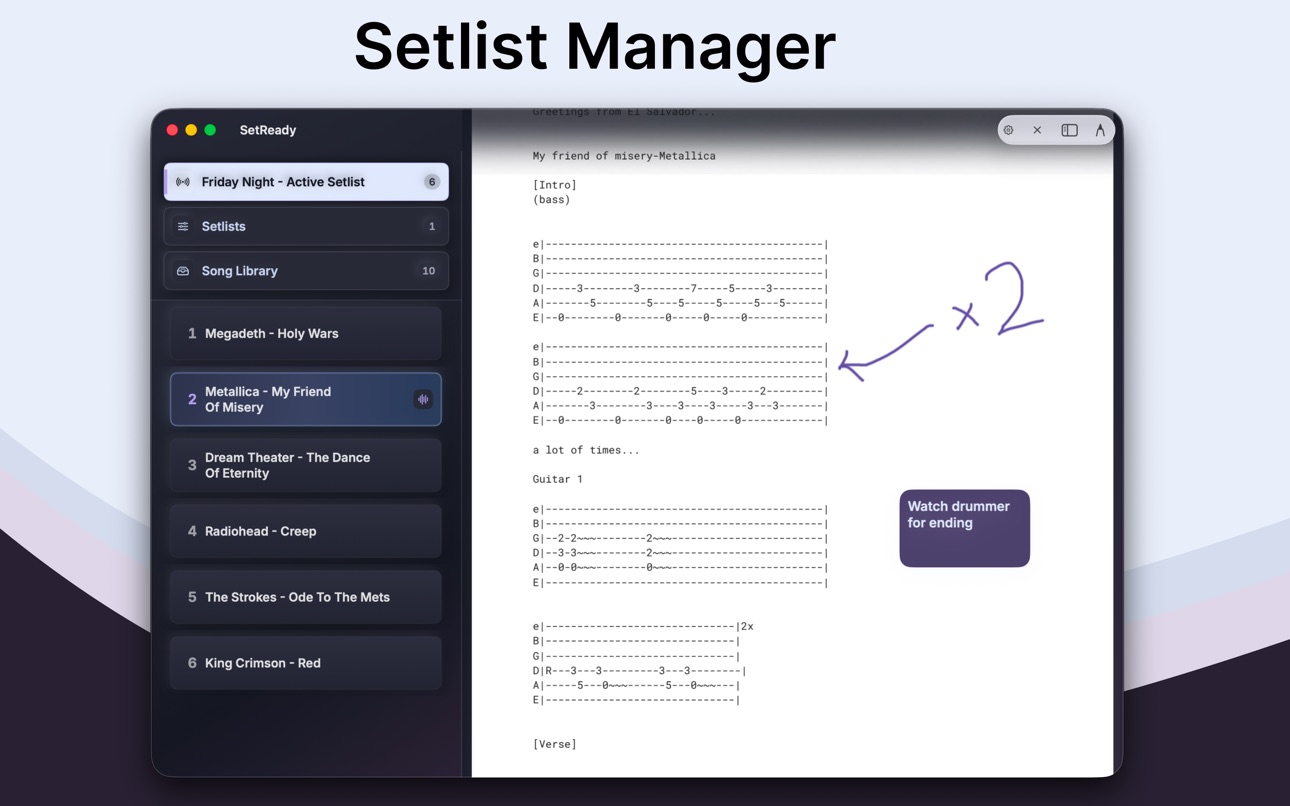Click the X icon in the floating toolbar
Screen dimensions: 1290x806
pos(1037,130)
